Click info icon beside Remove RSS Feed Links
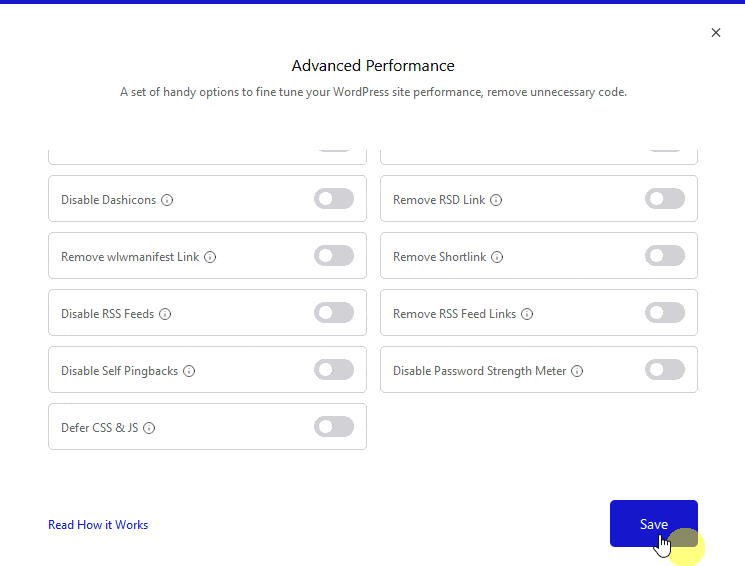This screenshot has width=745, height=566. (527, 314)
